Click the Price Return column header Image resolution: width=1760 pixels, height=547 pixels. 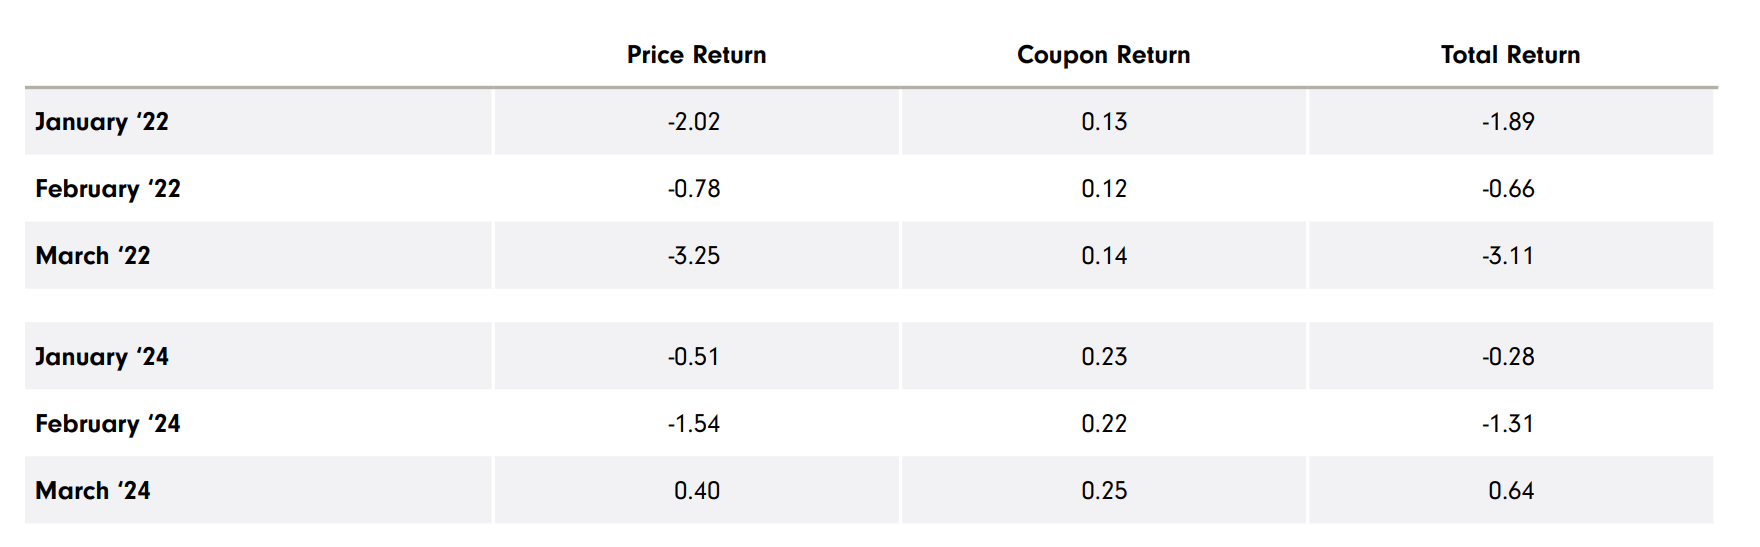696,55
